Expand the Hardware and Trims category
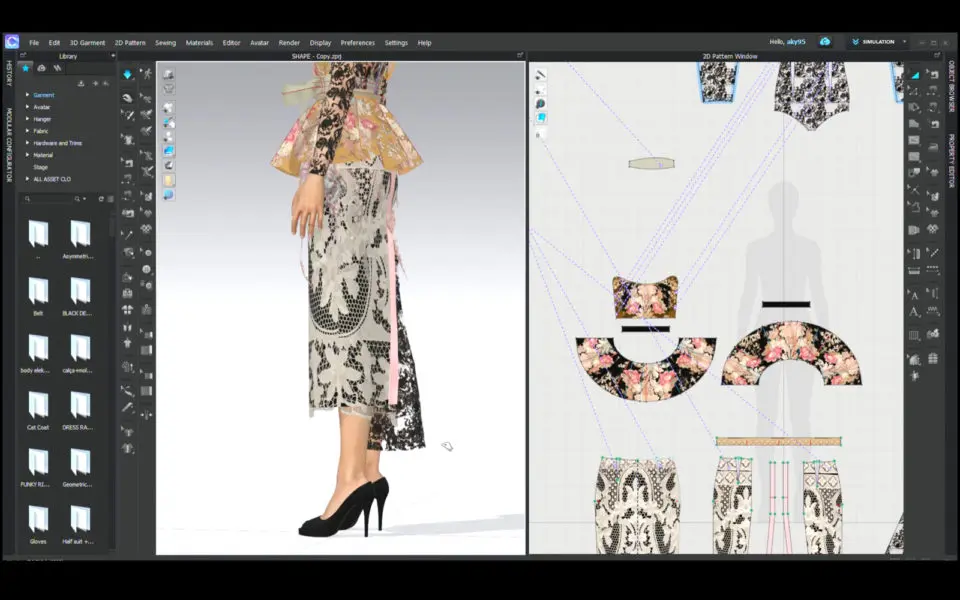 point(27,143)
